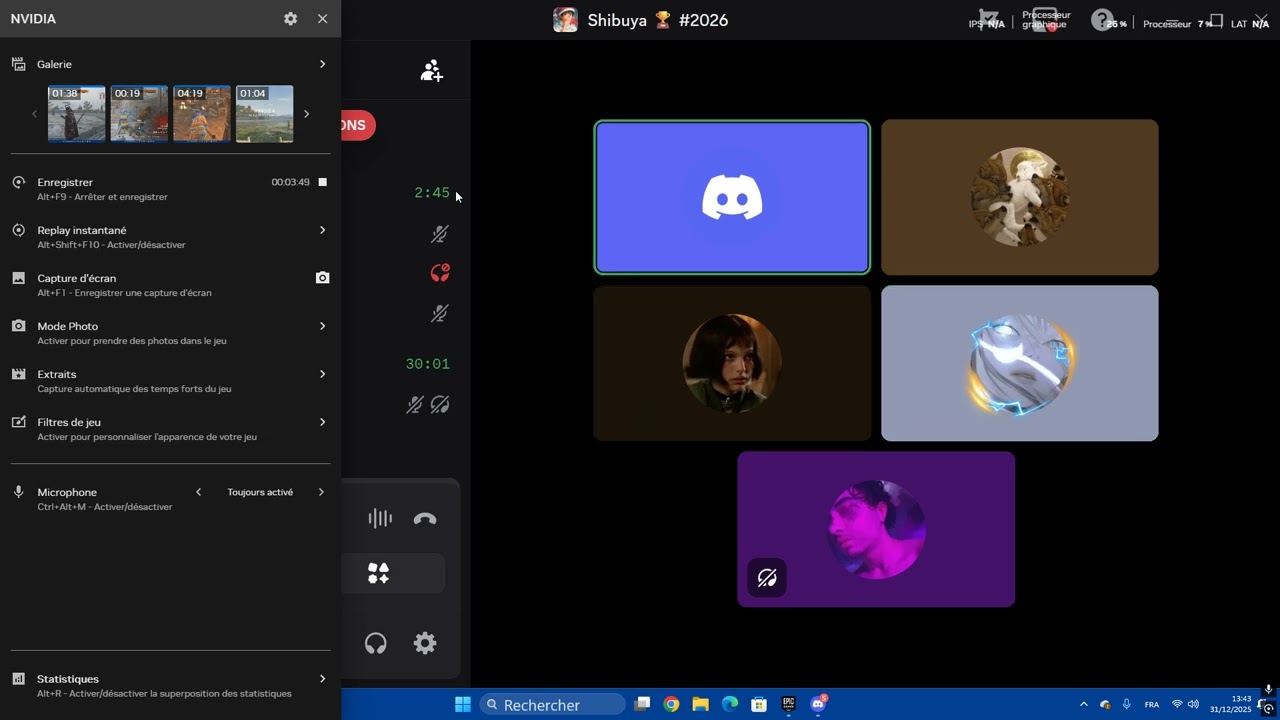Viewport: 1280px width, 720px height.
Task: Expand the Filtres de jeu entry
Action: coord(322,422)
